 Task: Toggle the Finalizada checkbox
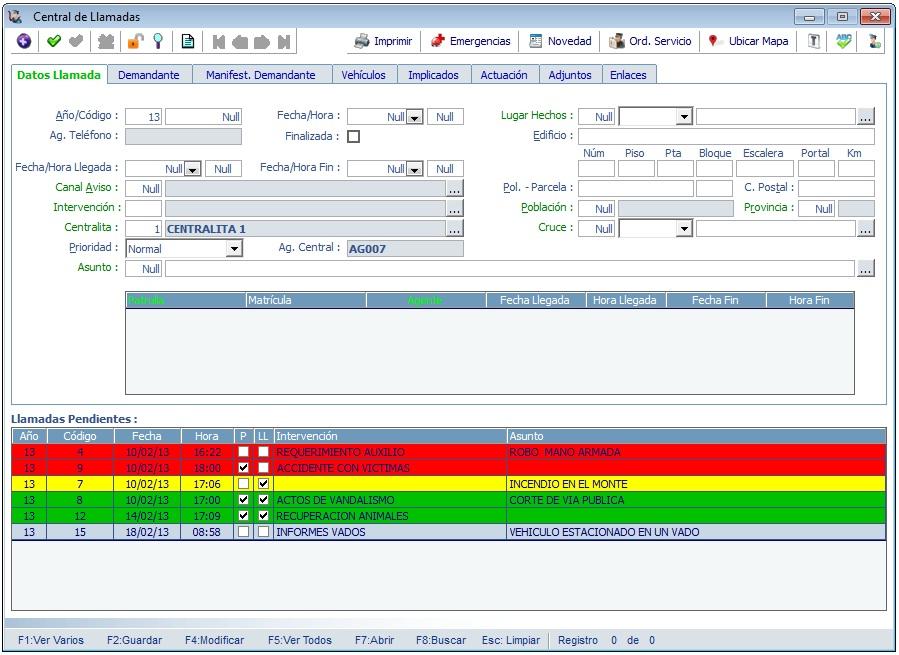pos(354,137)
